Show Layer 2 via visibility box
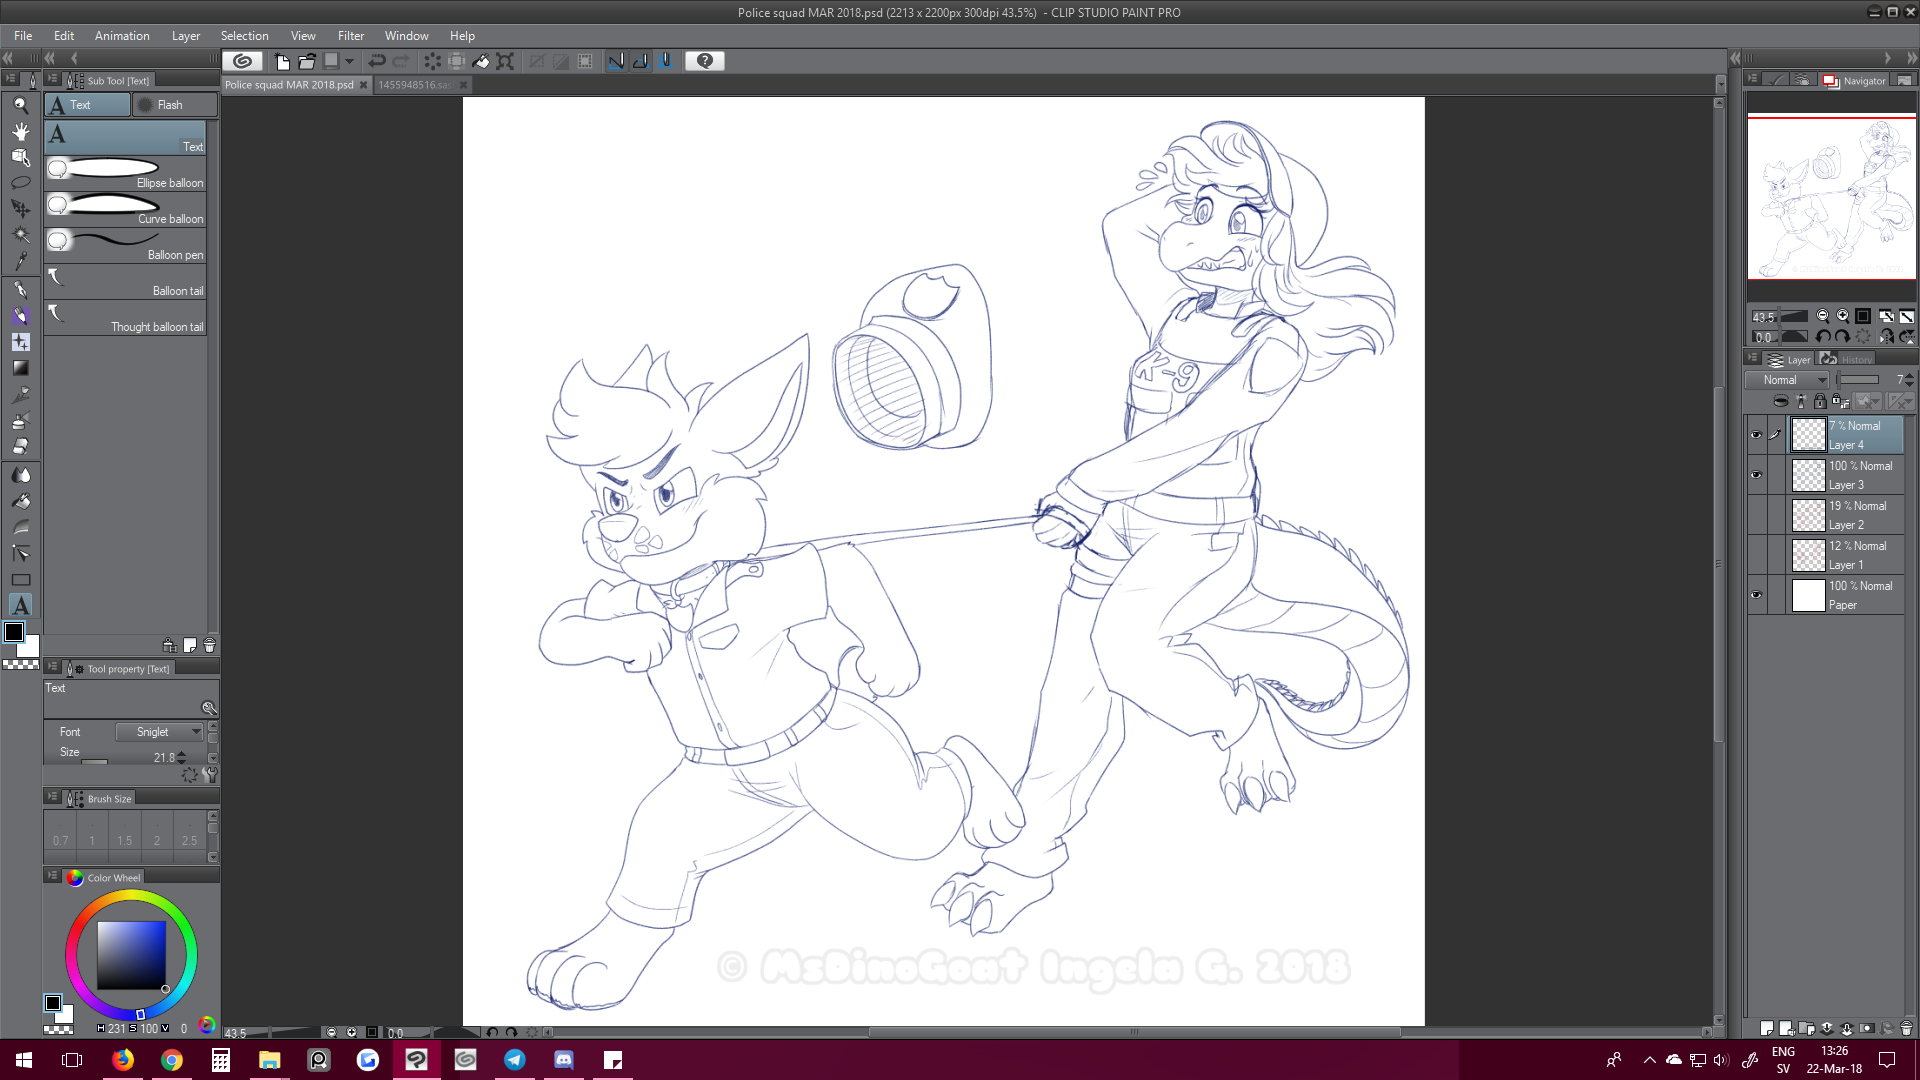Viewport: 1920px width, 1080px height. coord(1756,515)
